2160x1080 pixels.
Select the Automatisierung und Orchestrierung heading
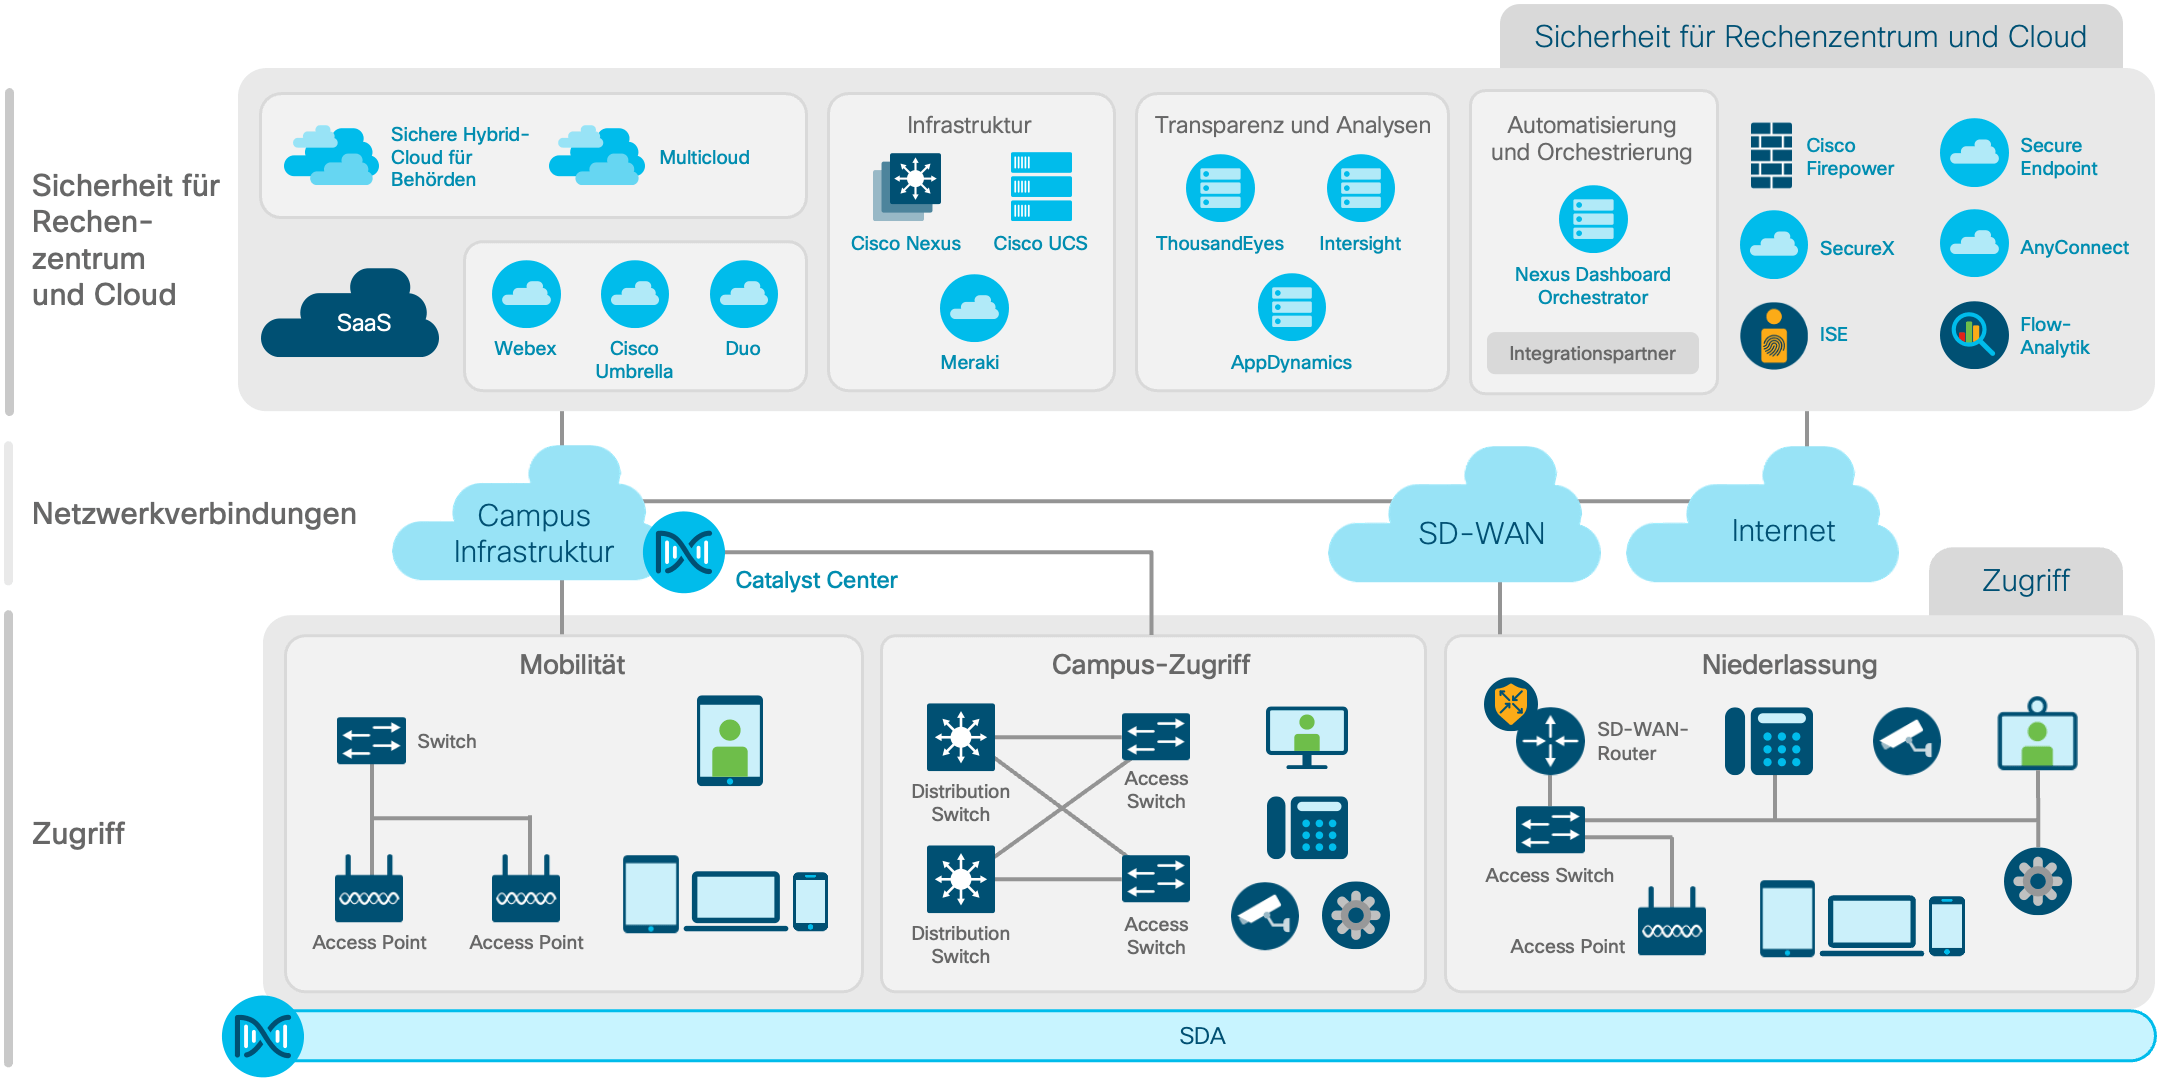coord(1592,138)
